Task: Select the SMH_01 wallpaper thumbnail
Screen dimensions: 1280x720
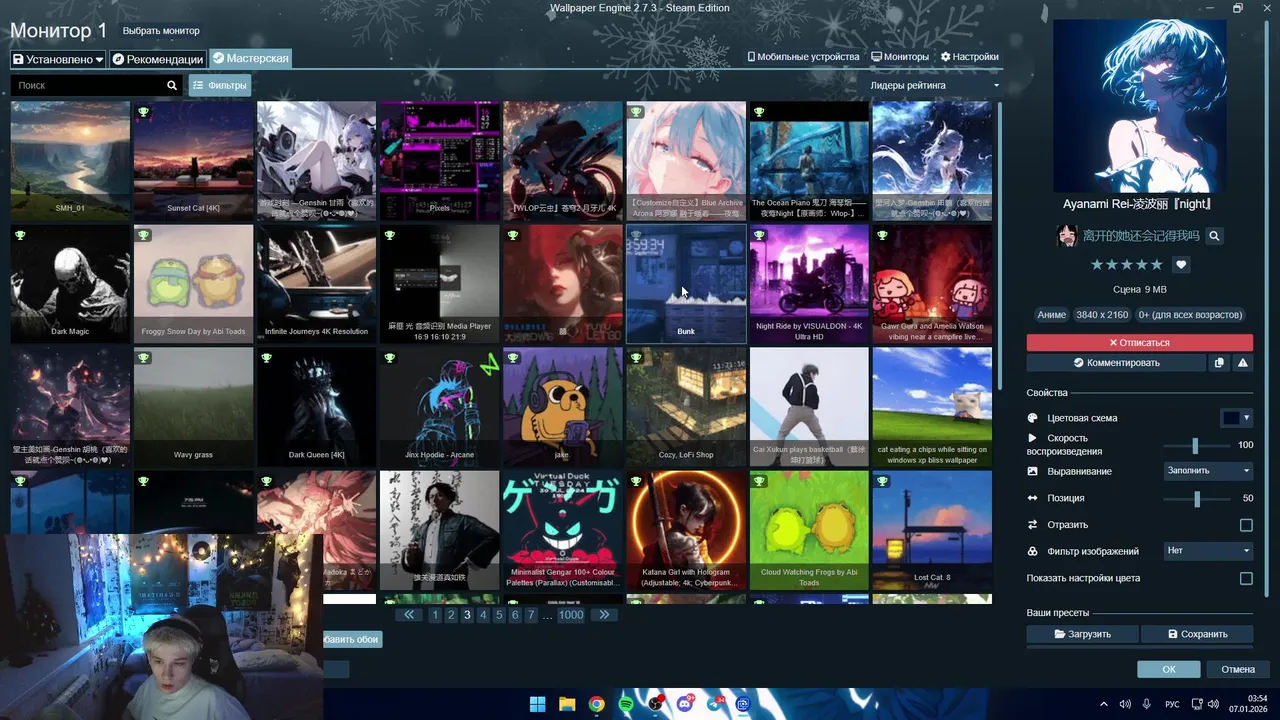Action: point(70,160)
